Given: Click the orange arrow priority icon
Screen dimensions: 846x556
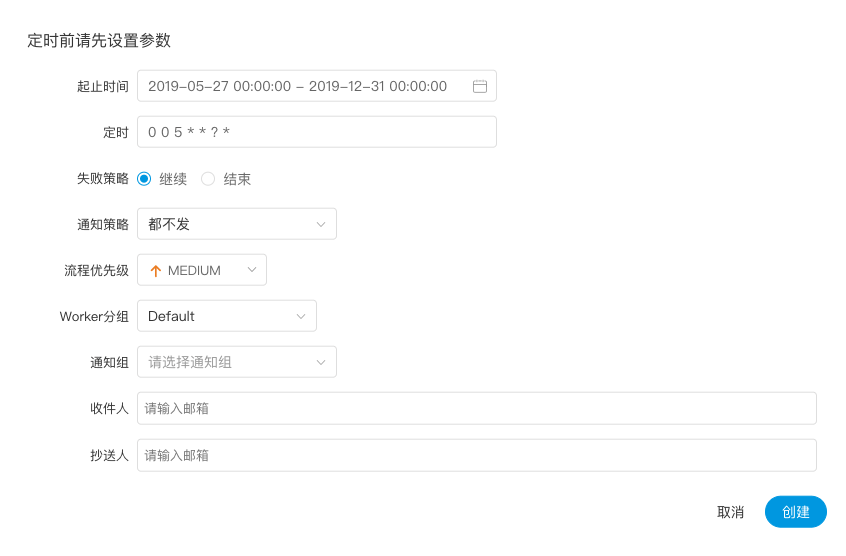Looking at the screenshot, I should pos(155,271).
